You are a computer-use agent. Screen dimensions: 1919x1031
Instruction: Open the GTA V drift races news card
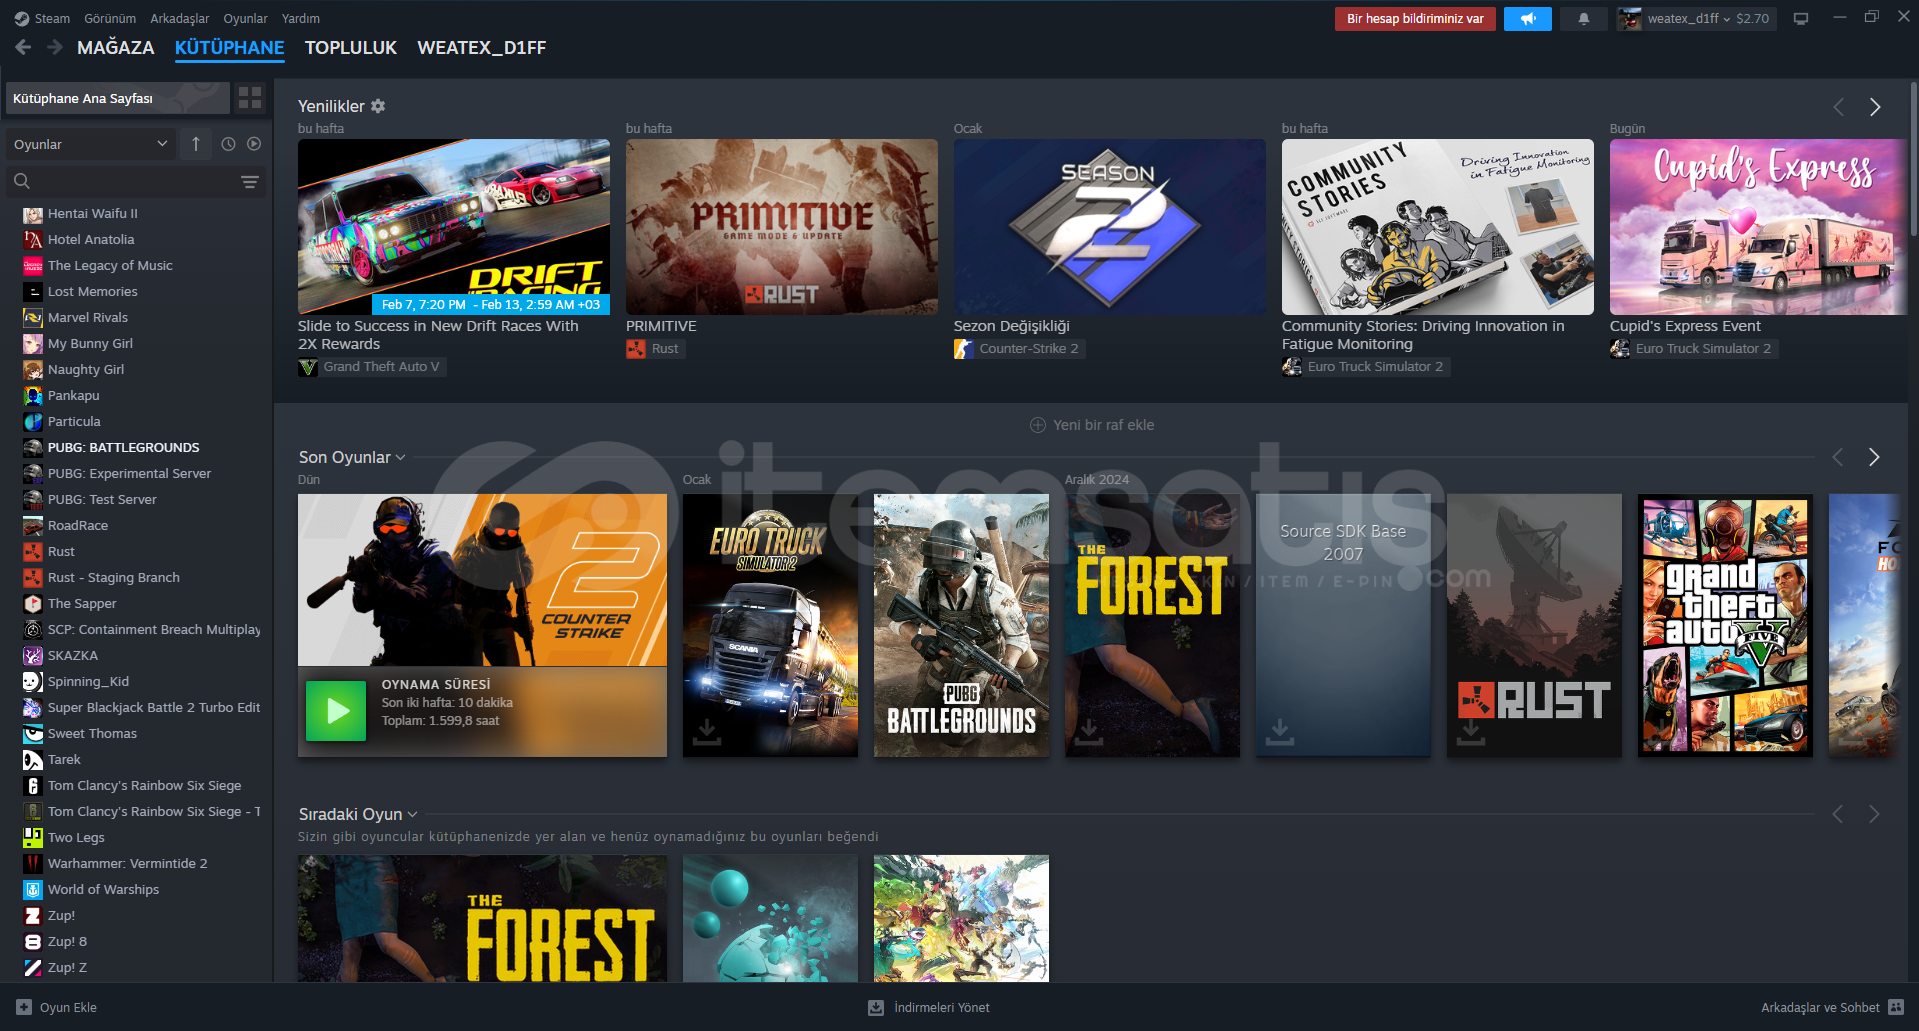click(x=454, y=227)
